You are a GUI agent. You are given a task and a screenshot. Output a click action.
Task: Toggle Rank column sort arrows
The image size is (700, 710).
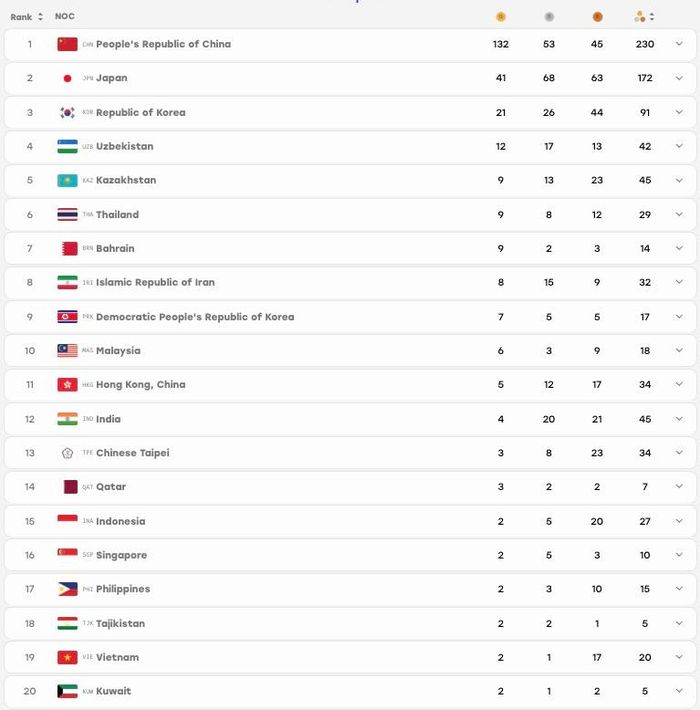40,17
